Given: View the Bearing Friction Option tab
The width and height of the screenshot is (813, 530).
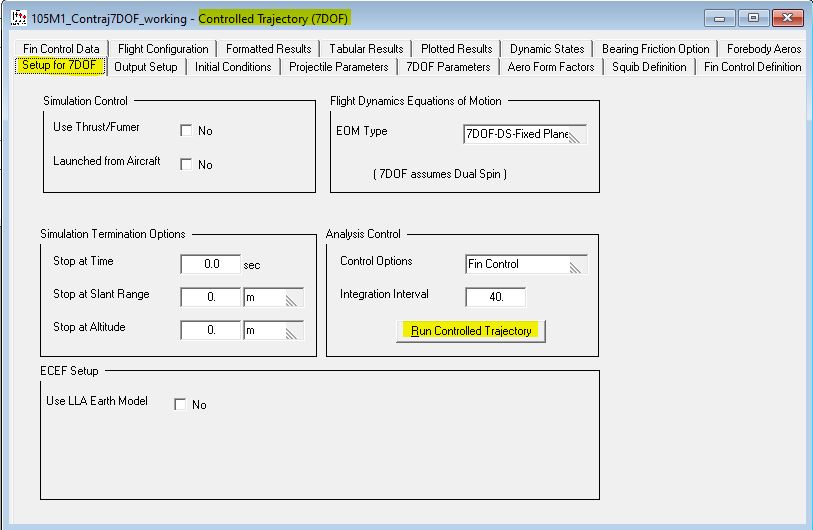Looking at the screenshot, I should pyautogui.click(x=655, y=48).
